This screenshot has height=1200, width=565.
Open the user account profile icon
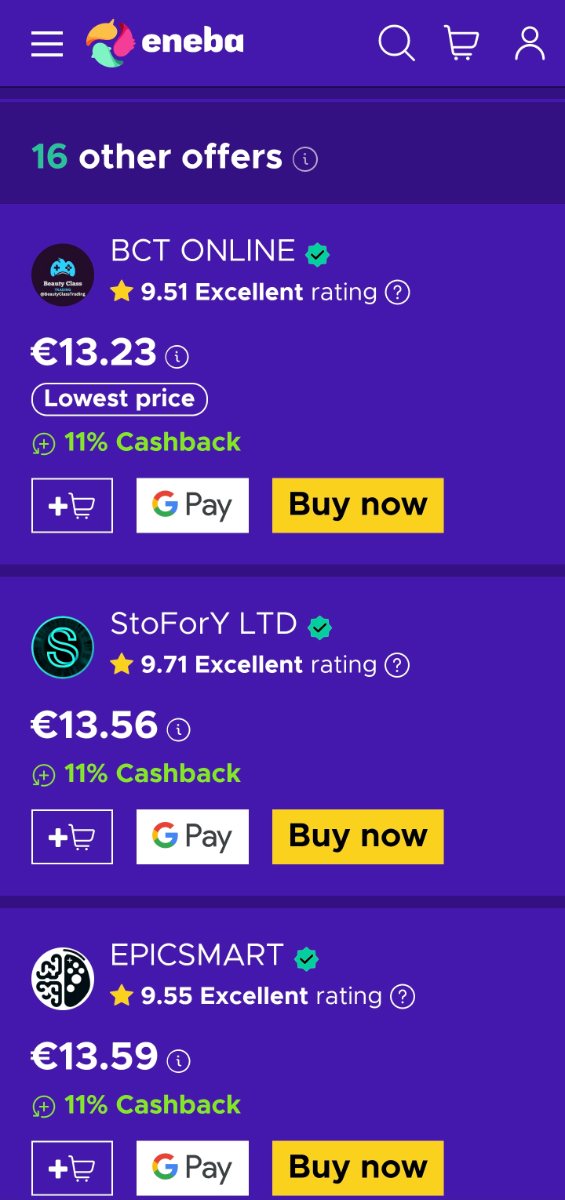click(529, 43)
